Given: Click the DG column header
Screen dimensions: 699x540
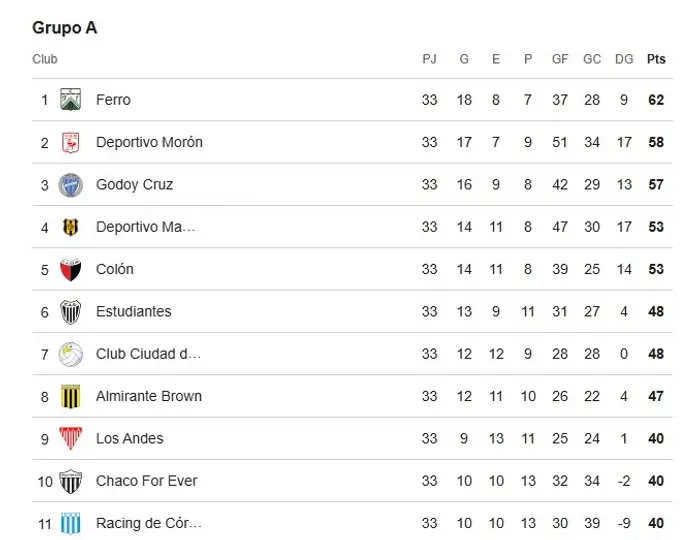Looking at the screenshot, I should click(624, 59).
